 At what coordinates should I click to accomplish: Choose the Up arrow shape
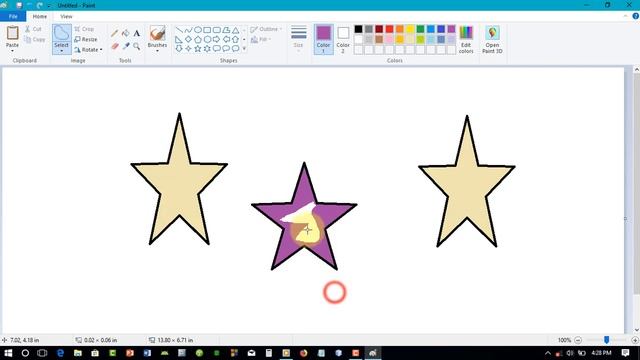click(235, 40)
